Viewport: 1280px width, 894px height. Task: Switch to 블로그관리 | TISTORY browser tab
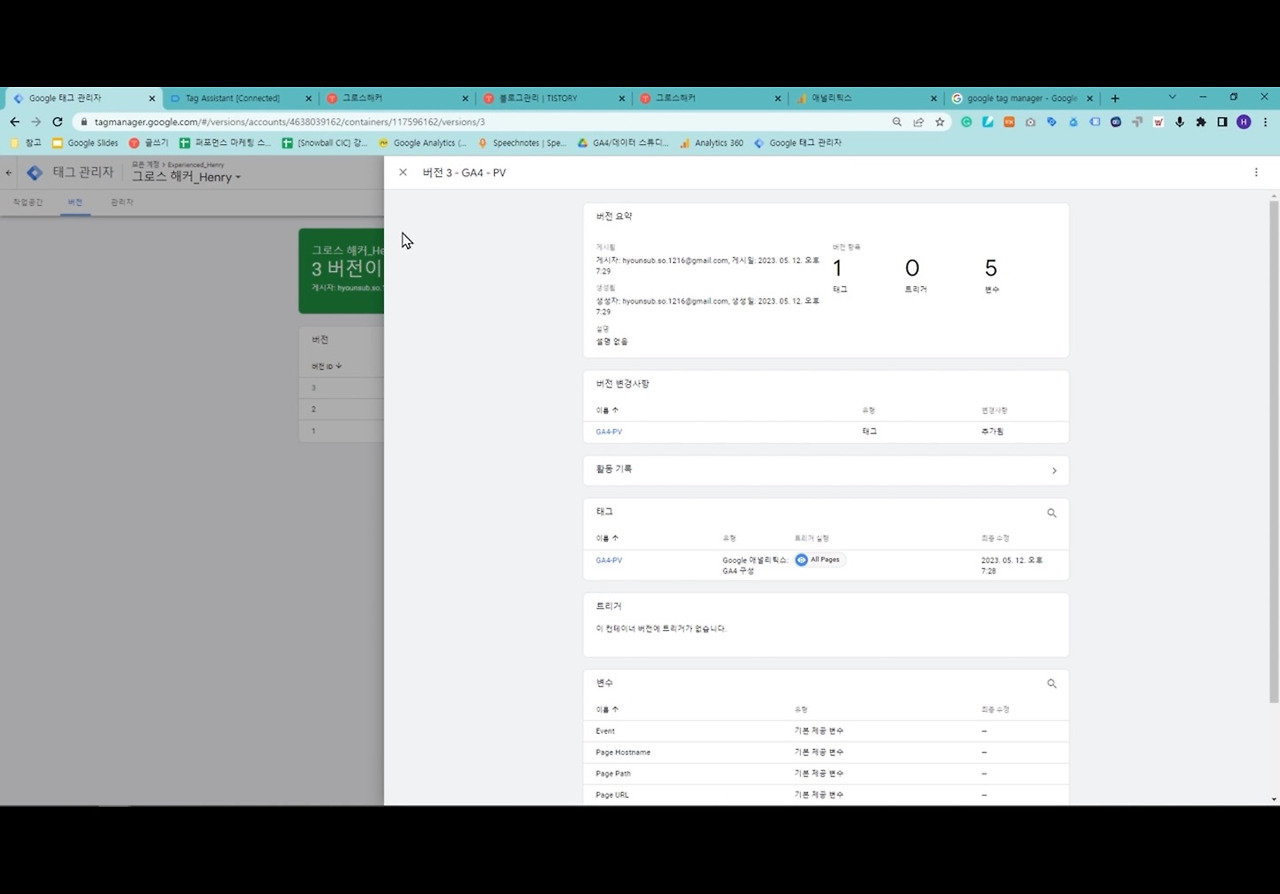click(x=553, y=98)
